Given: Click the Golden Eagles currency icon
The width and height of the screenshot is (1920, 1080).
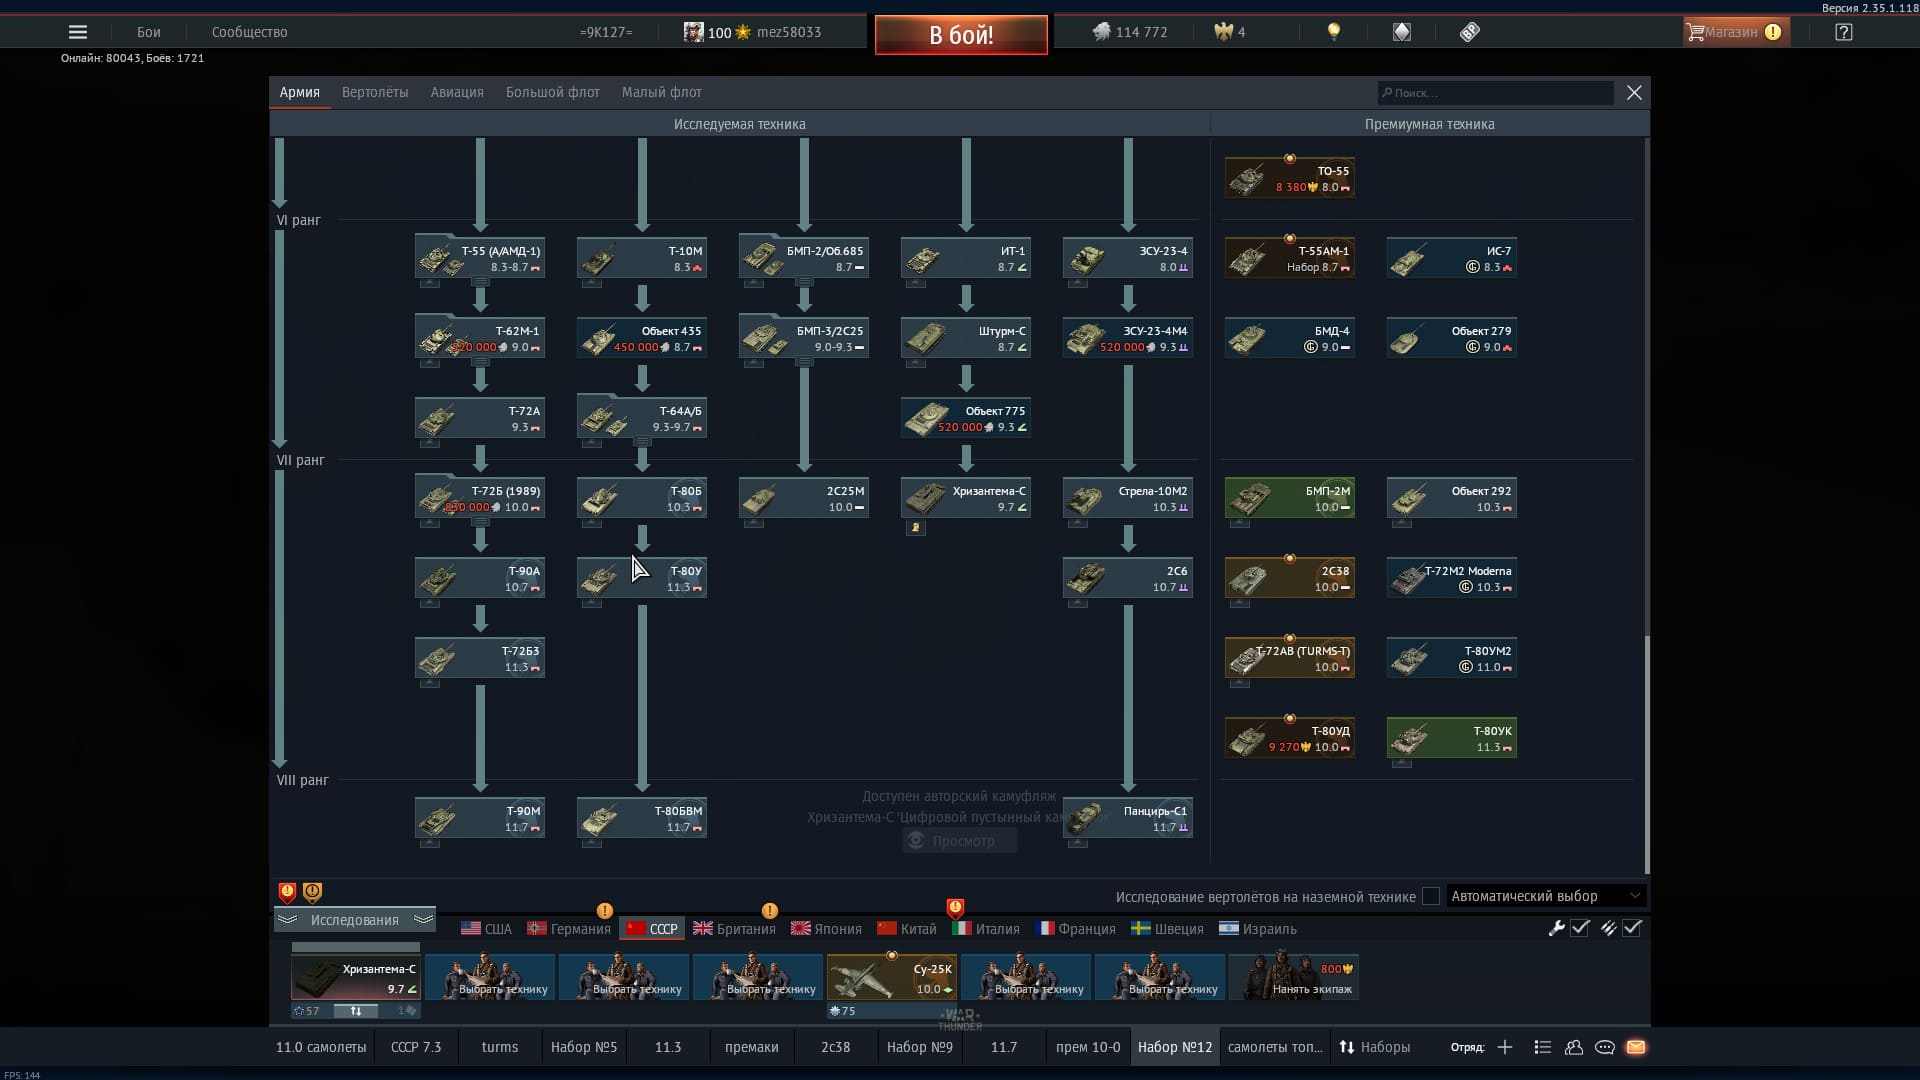Looking at the screenshot, I should (x=1223, y=32).
